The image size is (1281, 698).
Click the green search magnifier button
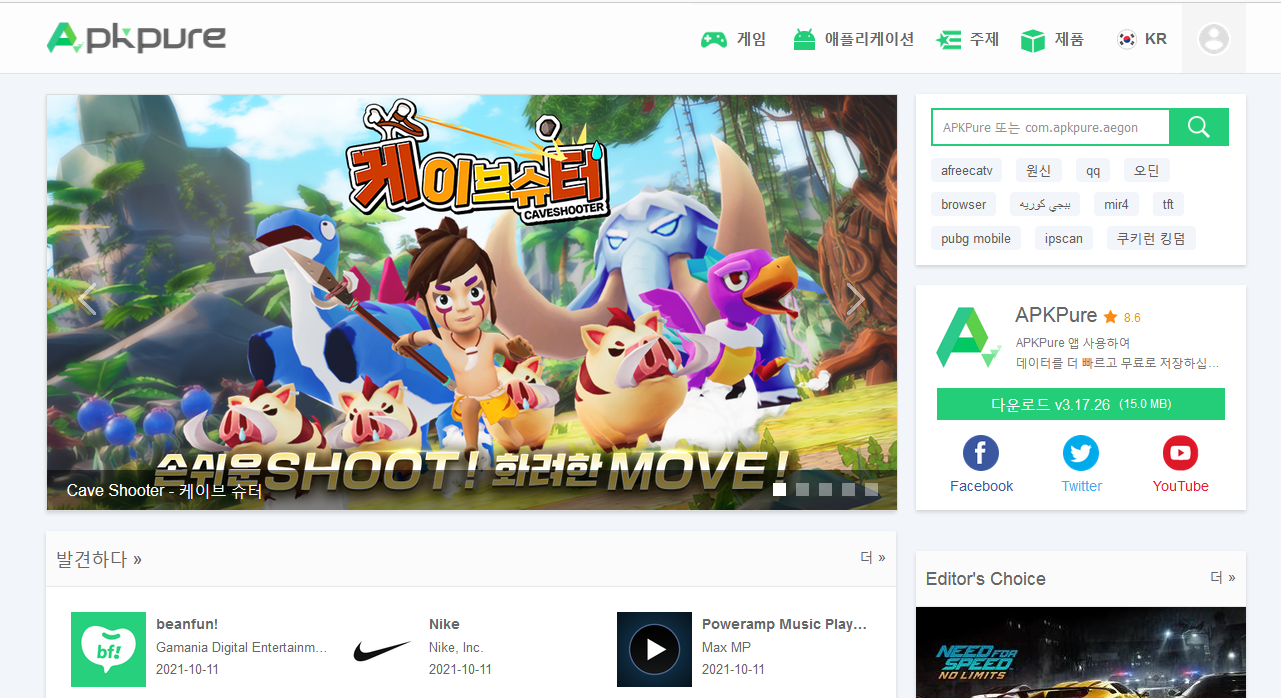1199,127
